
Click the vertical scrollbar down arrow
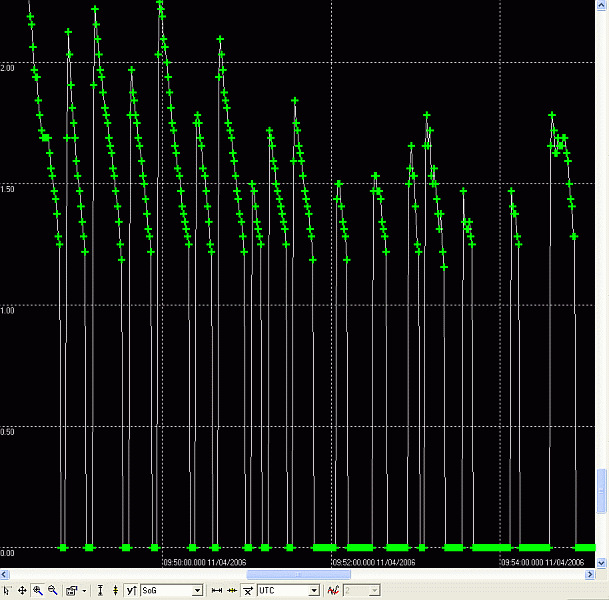pos(602,562)
